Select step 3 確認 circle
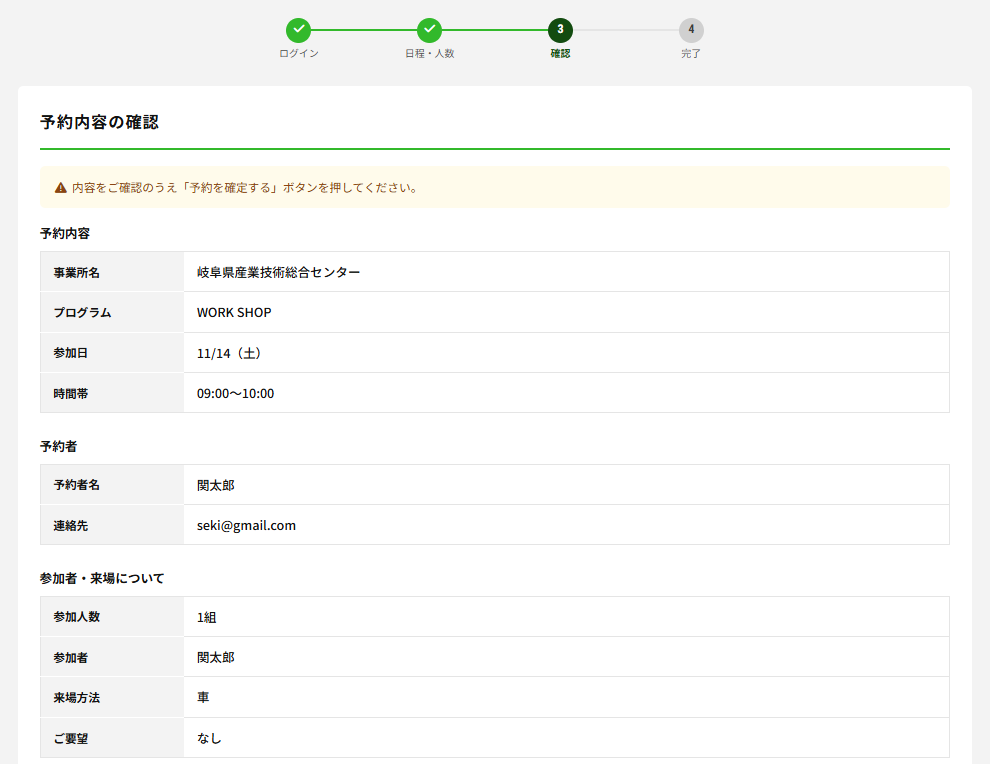Screen dimensions: 990x764 tap(560, 30)
